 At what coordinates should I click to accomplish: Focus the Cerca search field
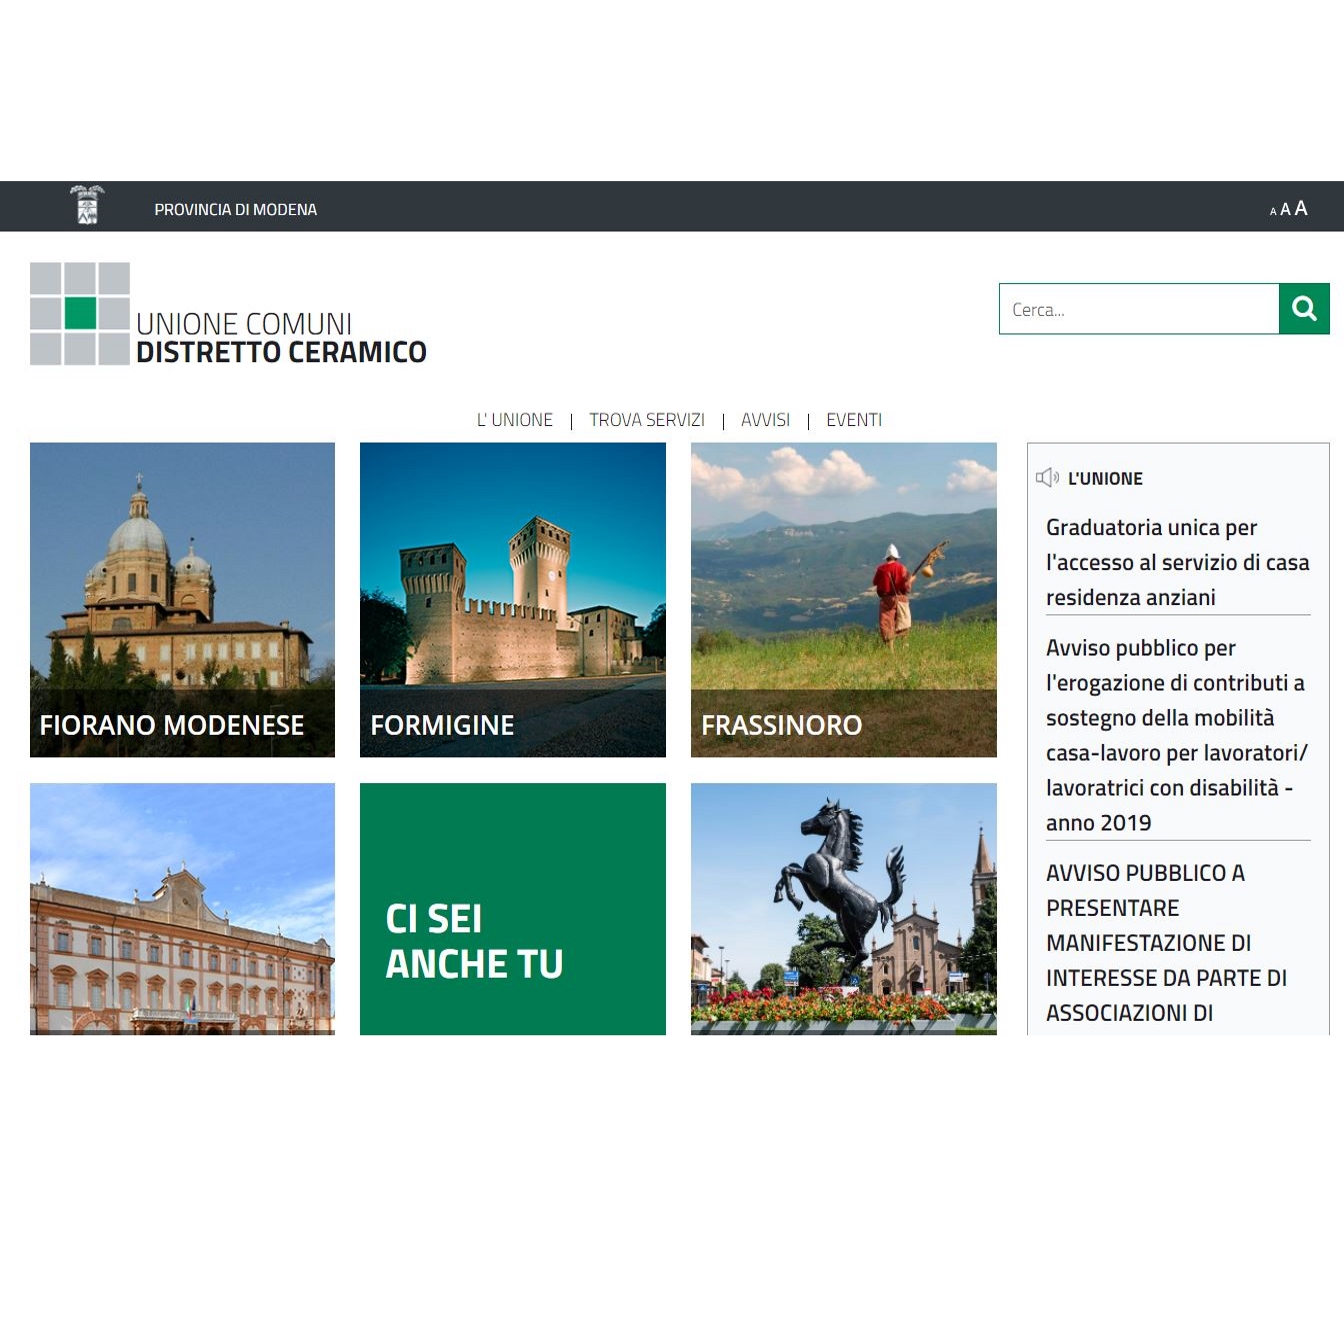[x=1139, y=309]
